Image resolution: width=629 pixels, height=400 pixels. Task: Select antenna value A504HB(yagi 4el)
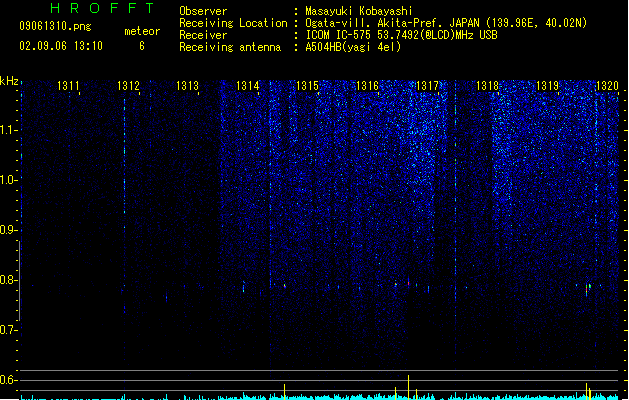[353, 47]
